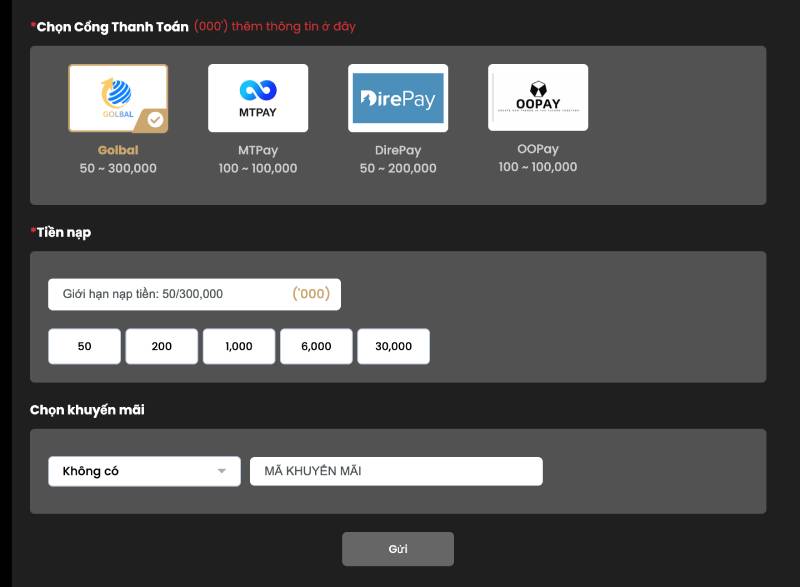
Task: Choose the 50 preset amount
Action: 84,346
